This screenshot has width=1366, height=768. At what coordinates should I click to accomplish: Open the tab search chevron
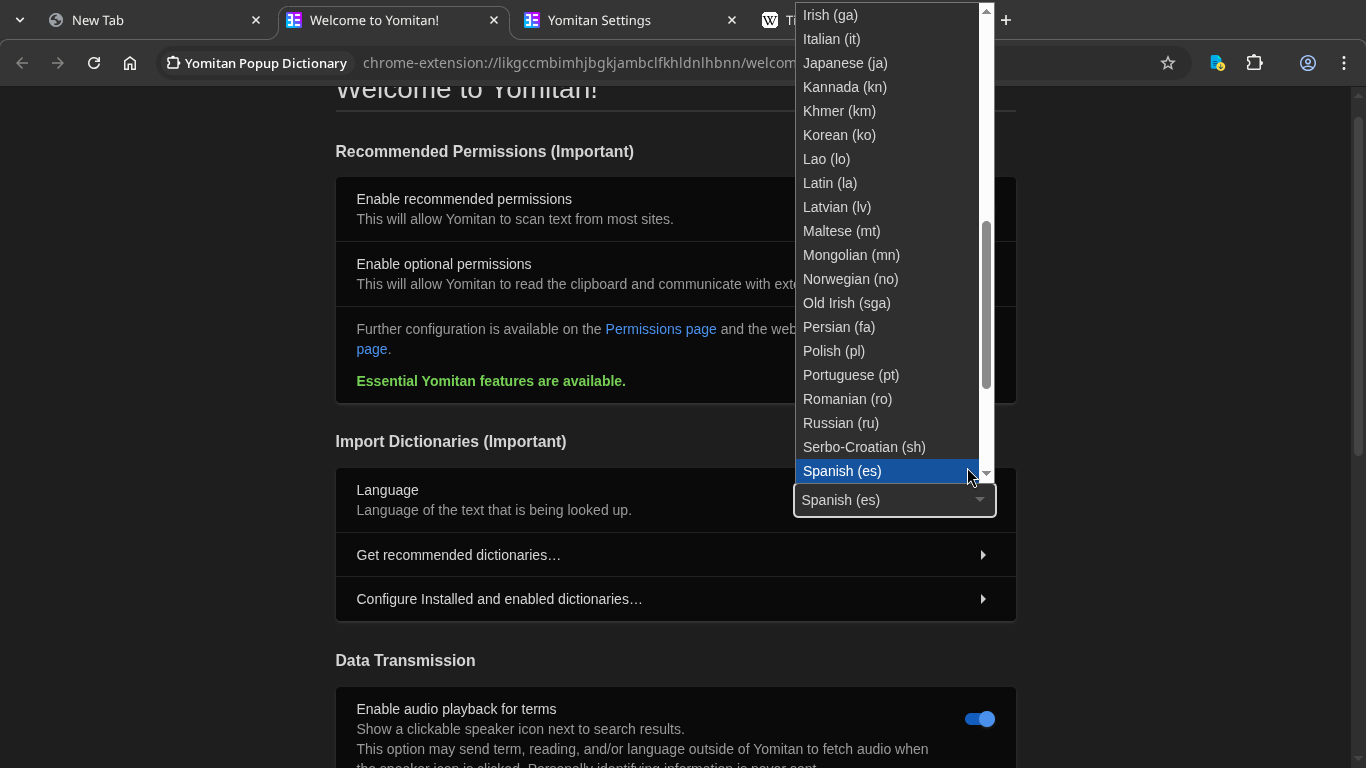pos(20,20)
